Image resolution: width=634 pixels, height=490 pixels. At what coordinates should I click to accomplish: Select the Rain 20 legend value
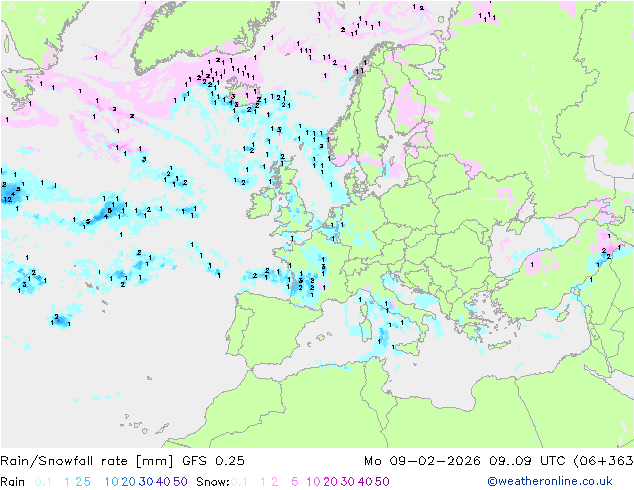129,482
